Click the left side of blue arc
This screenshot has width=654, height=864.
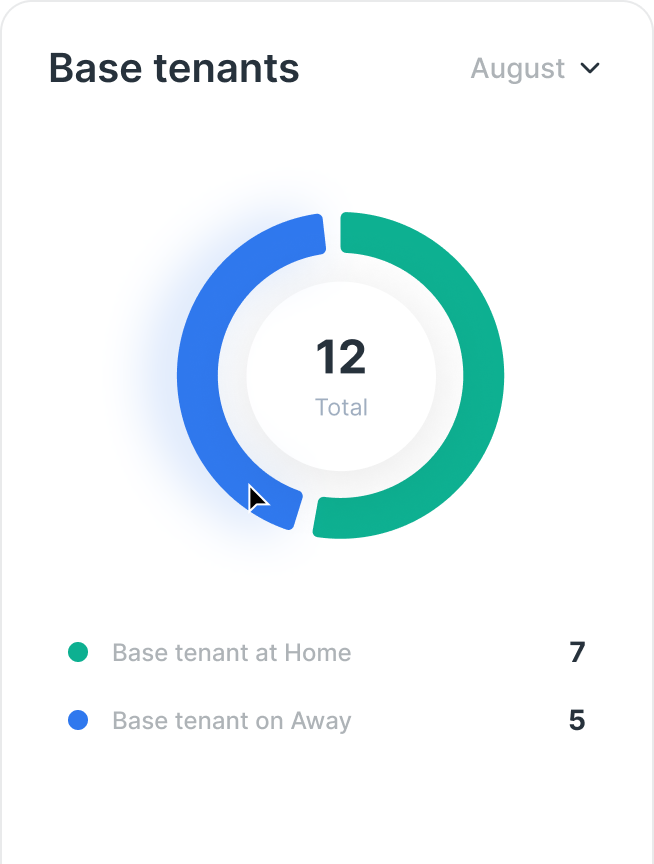click(x=197, y=375)
